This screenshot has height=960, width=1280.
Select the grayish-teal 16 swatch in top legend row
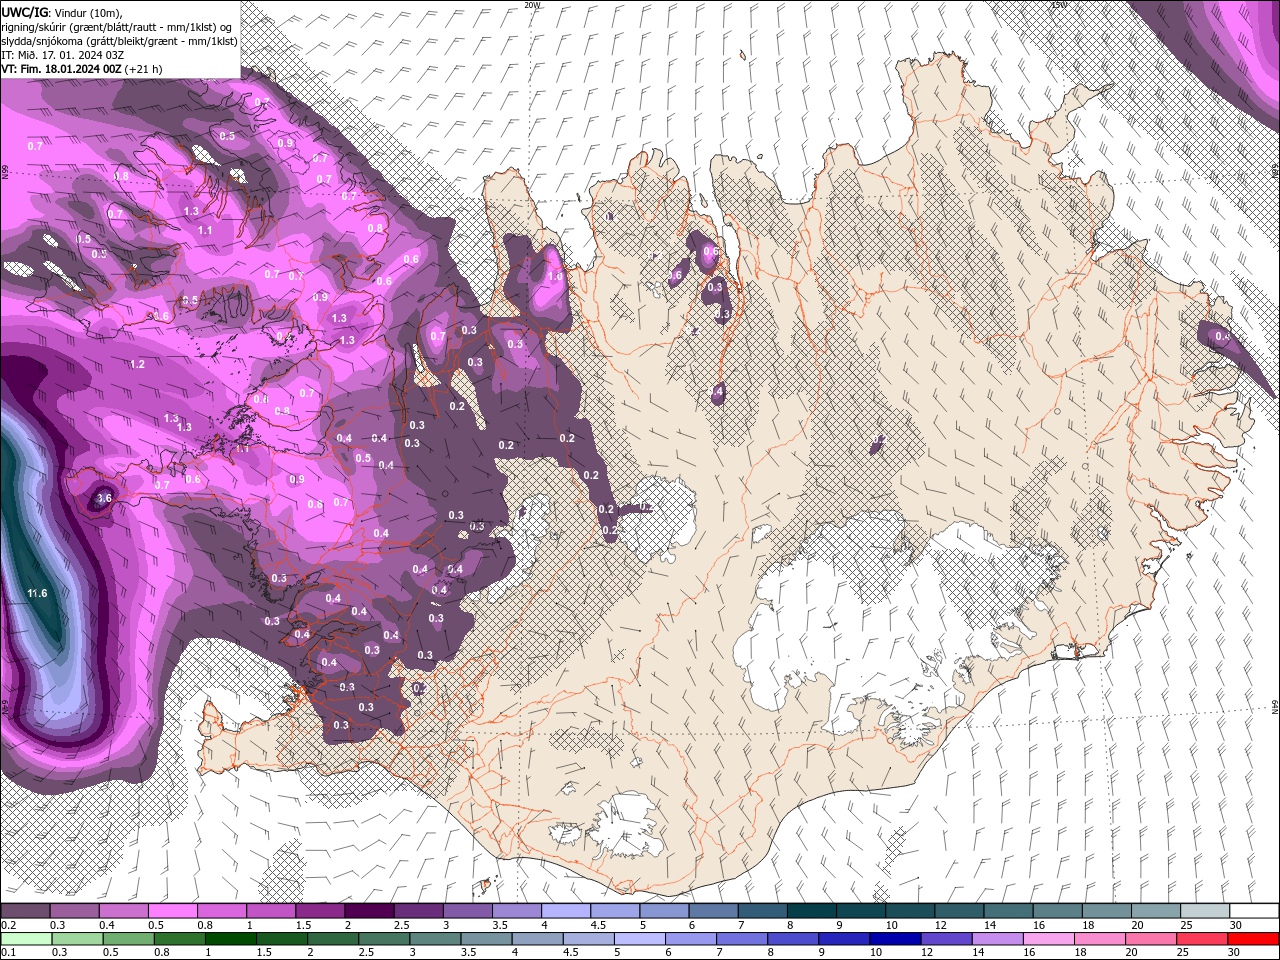click(x=1057, y=911)
